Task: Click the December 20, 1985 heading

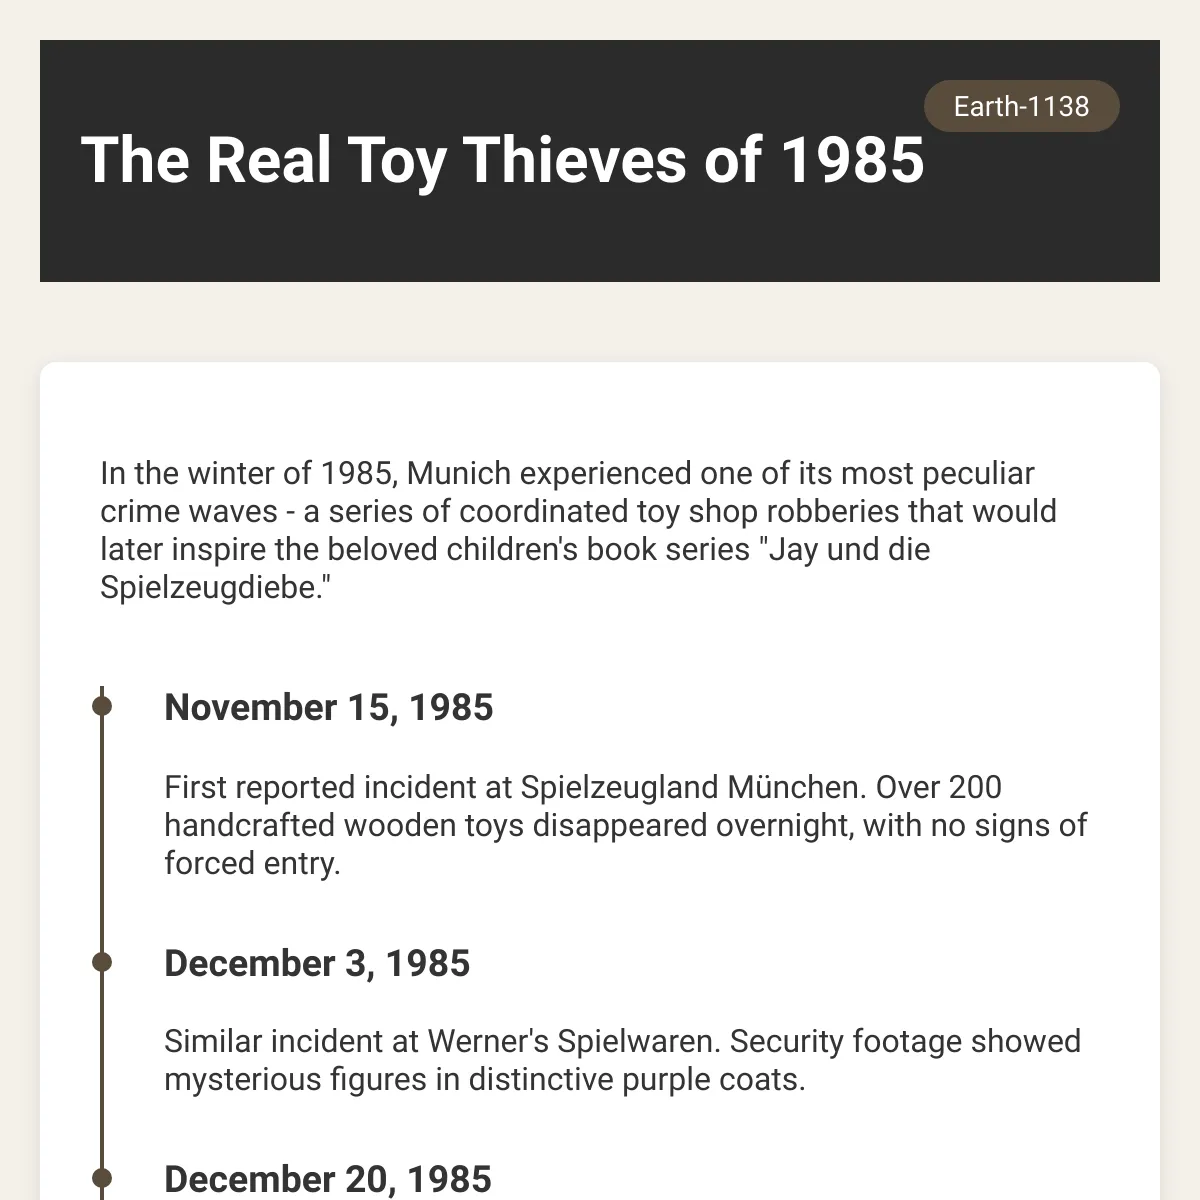Action: [x=328, y=1179]
